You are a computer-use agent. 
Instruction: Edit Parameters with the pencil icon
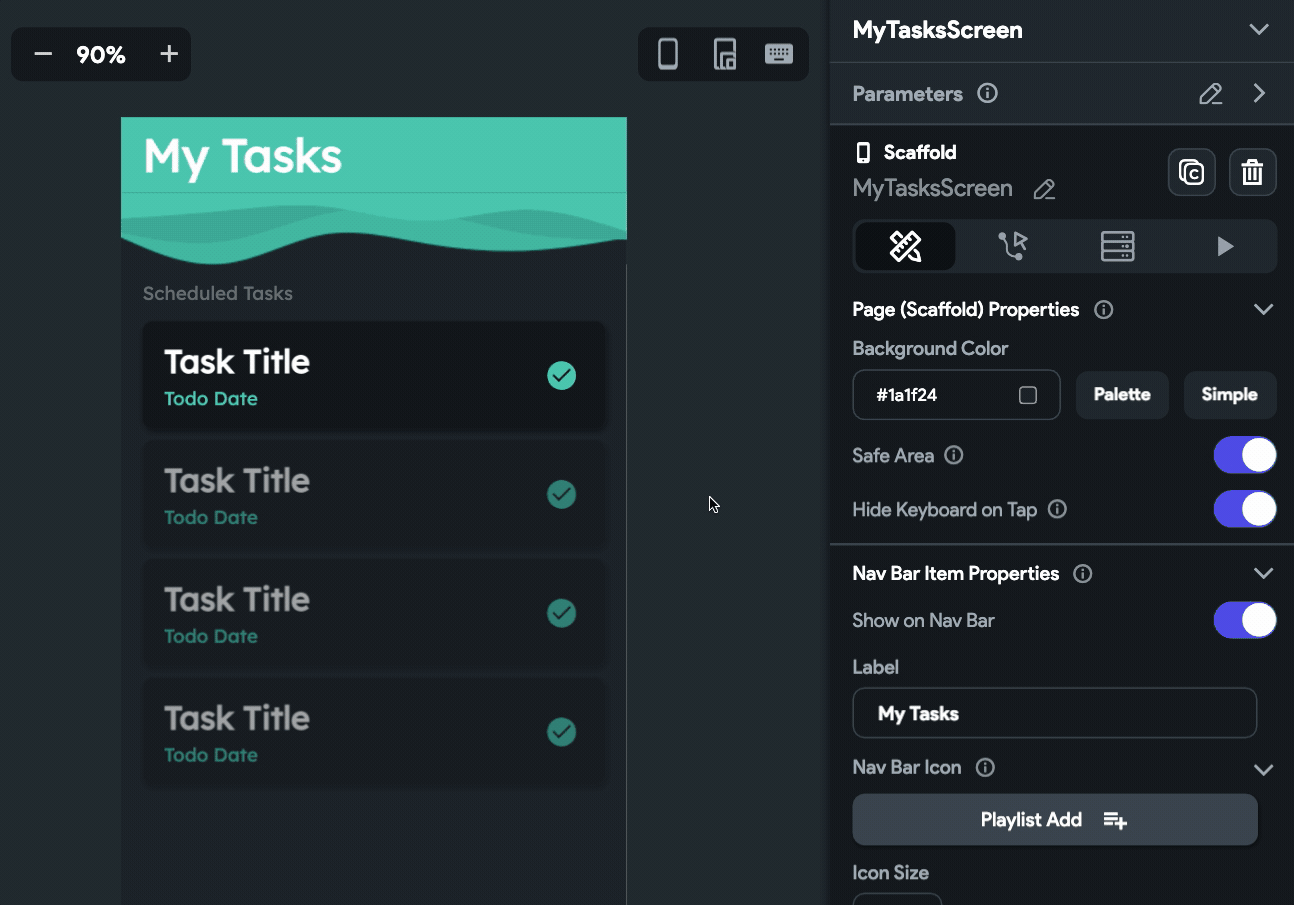tap(1210, 94)
